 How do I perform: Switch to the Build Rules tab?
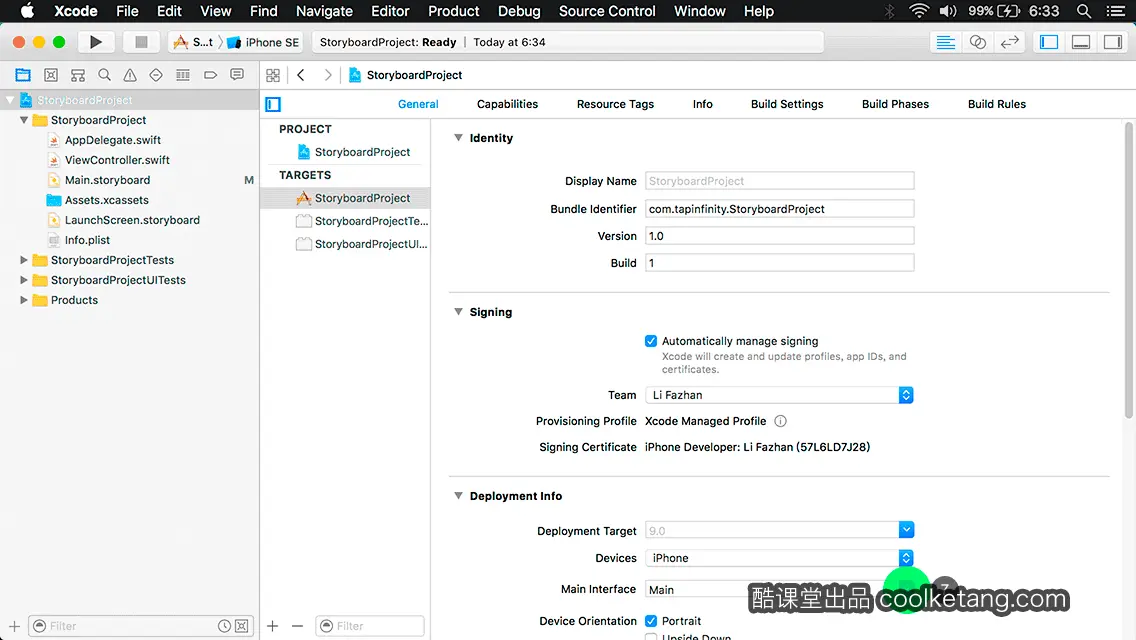[x=996, y=104]
